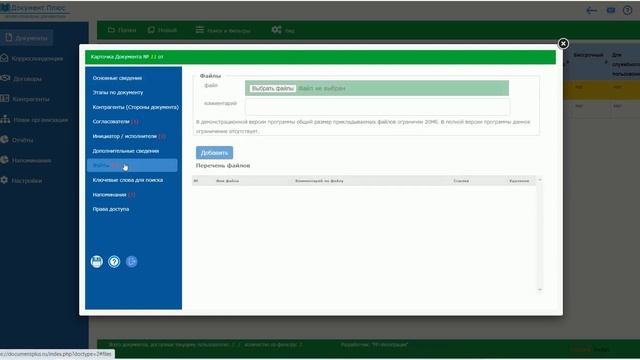Select the highlighted Файлы section
640x360 pixels.
132,165
